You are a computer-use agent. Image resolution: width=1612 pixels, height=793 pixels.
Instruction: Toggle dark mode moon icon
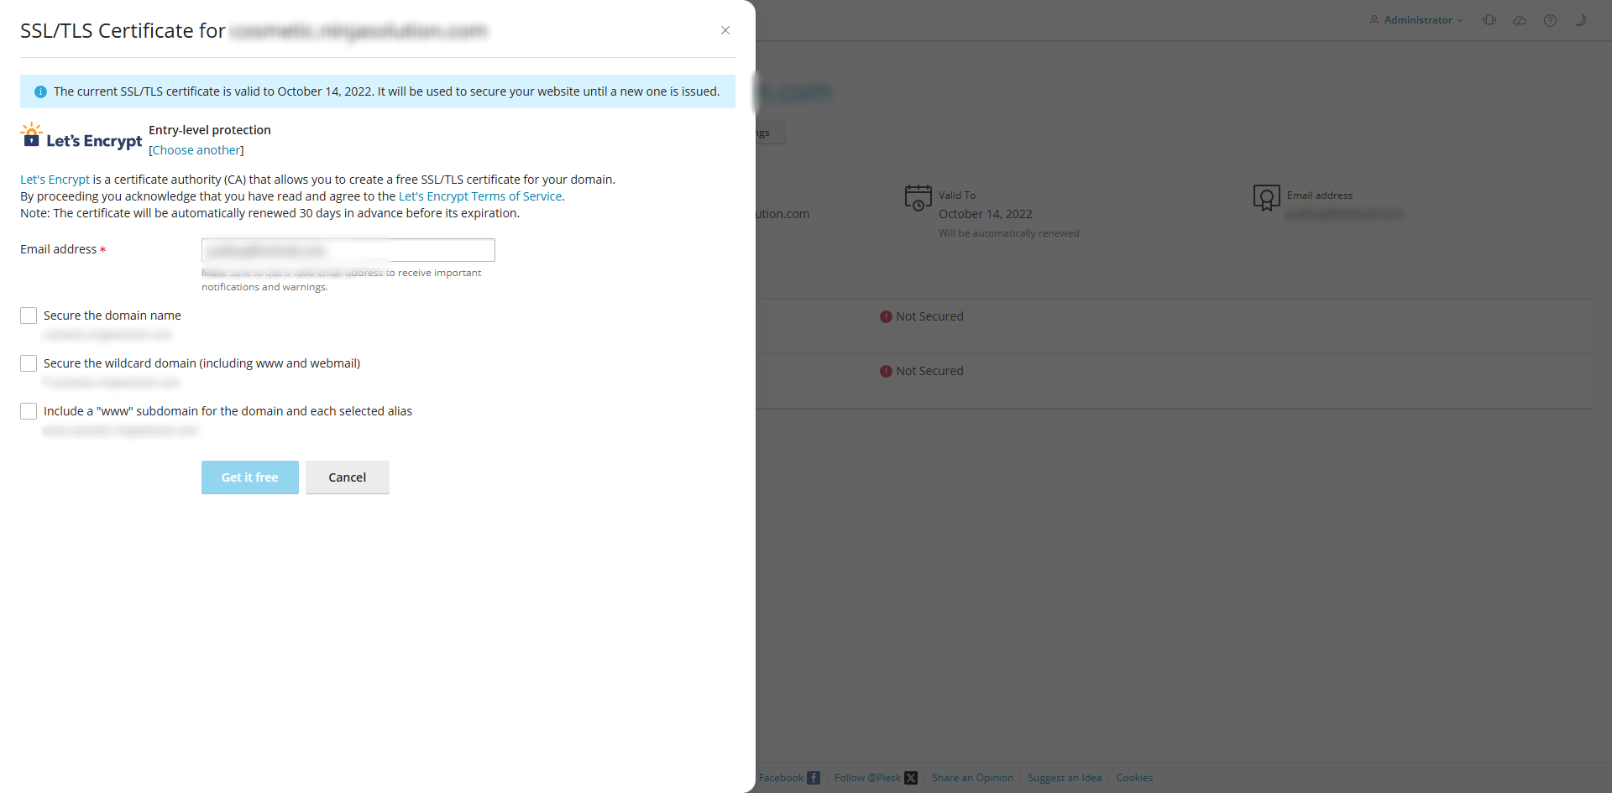coord(1581,20)
